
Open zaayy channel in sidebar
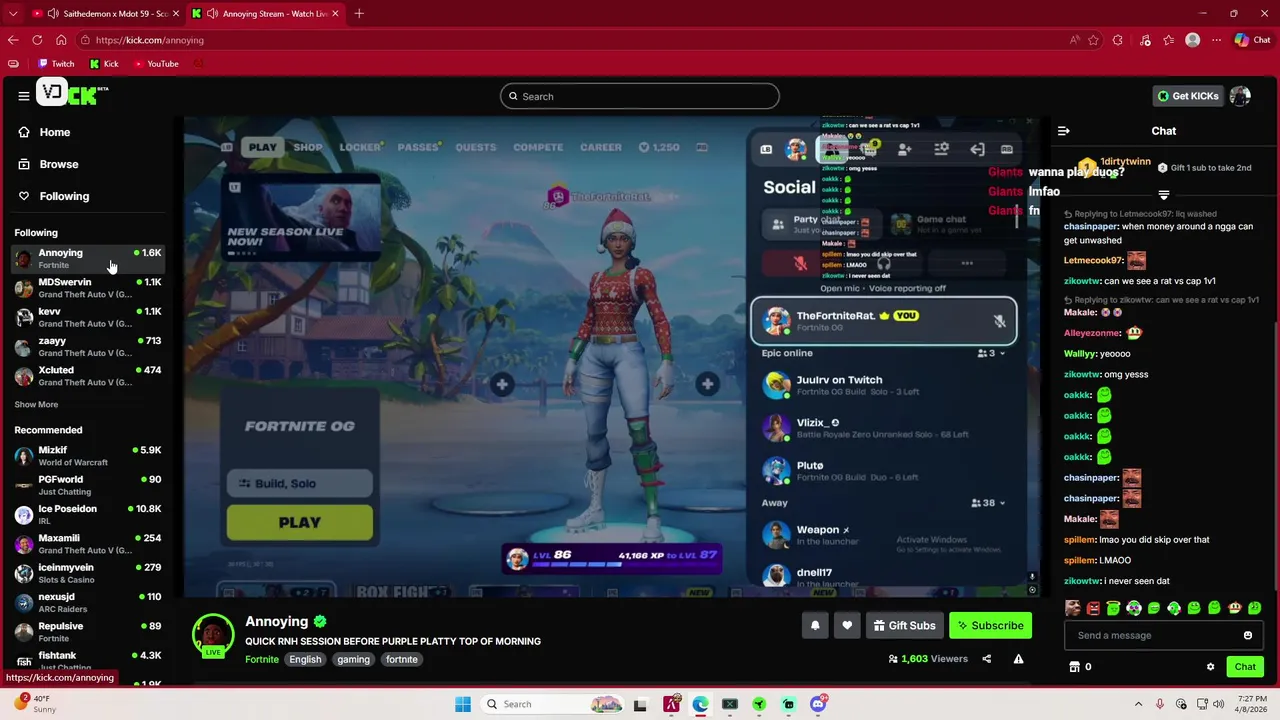(88, 346)
